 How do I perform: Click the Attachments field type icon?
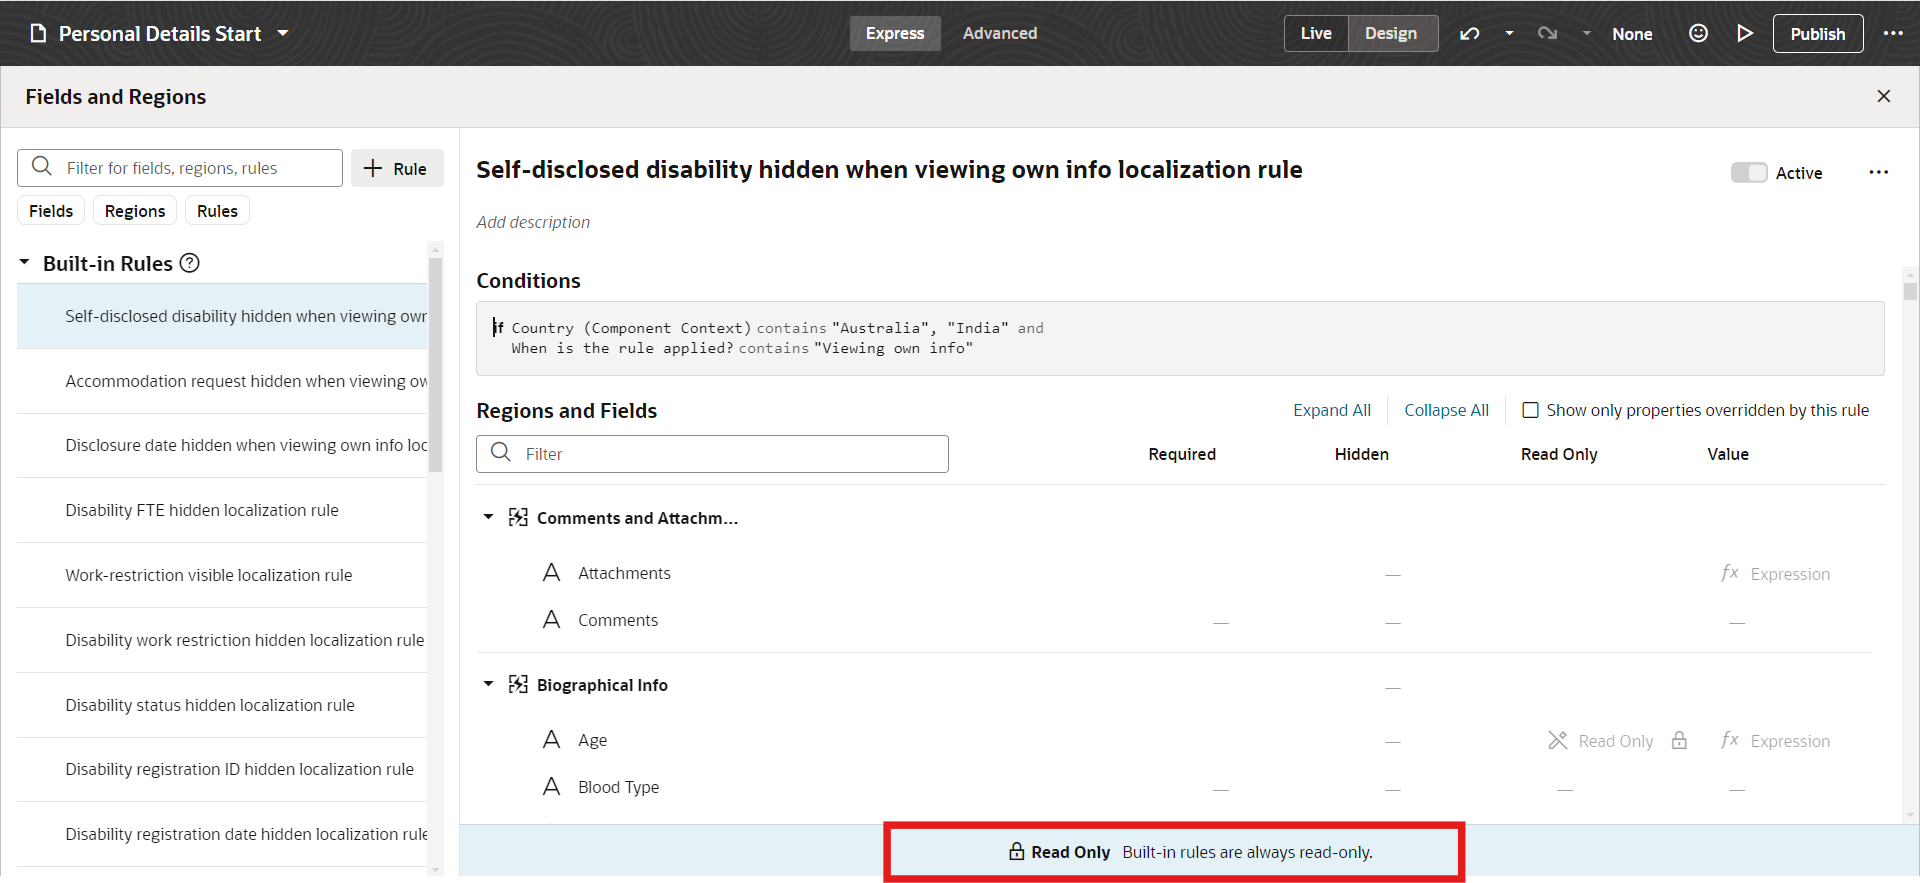(x=551, y=572)
